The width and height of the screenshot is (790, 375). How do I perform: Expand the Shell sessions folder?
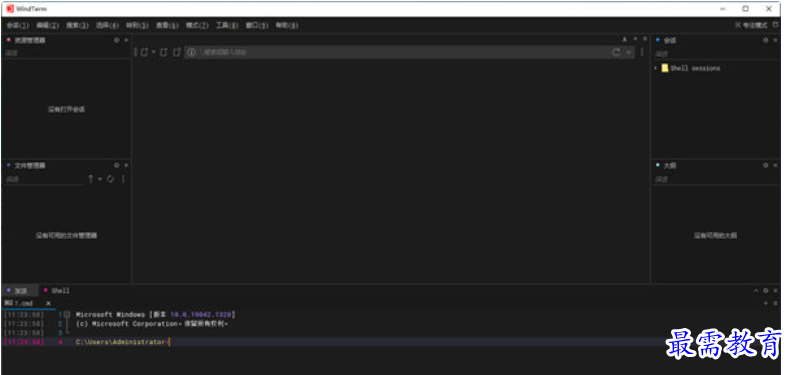pyautogui.click(x=655, y=68)
